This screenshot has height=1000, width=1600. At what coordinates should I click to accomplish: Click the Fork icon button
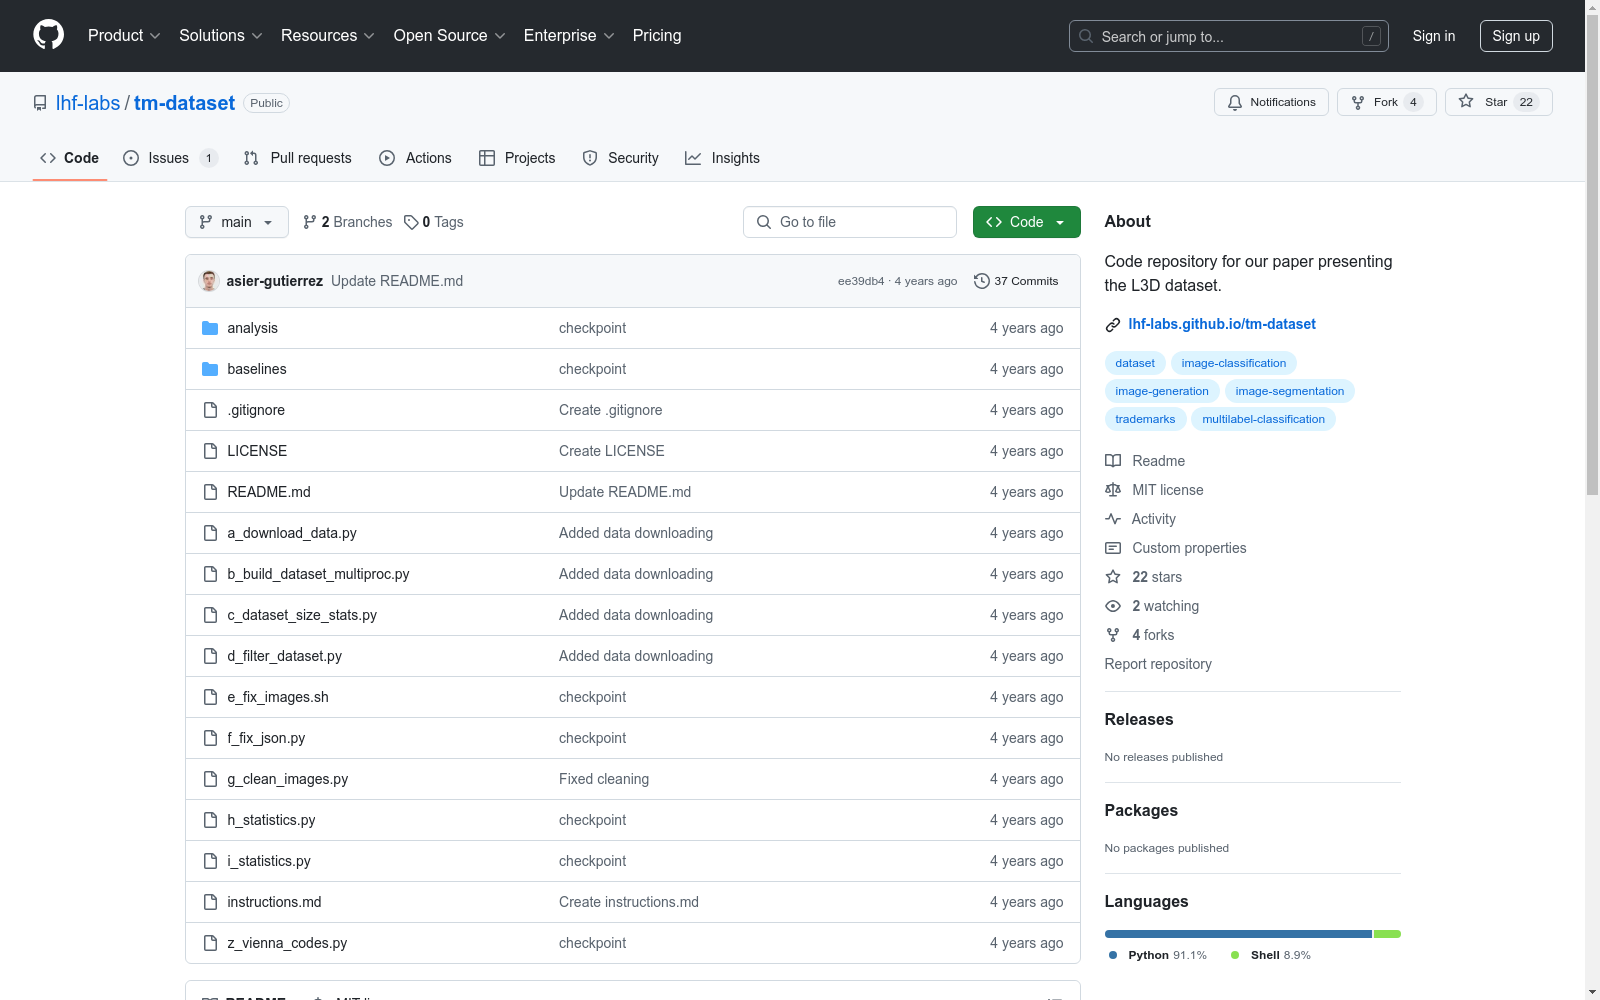[x=1386, y=102]
